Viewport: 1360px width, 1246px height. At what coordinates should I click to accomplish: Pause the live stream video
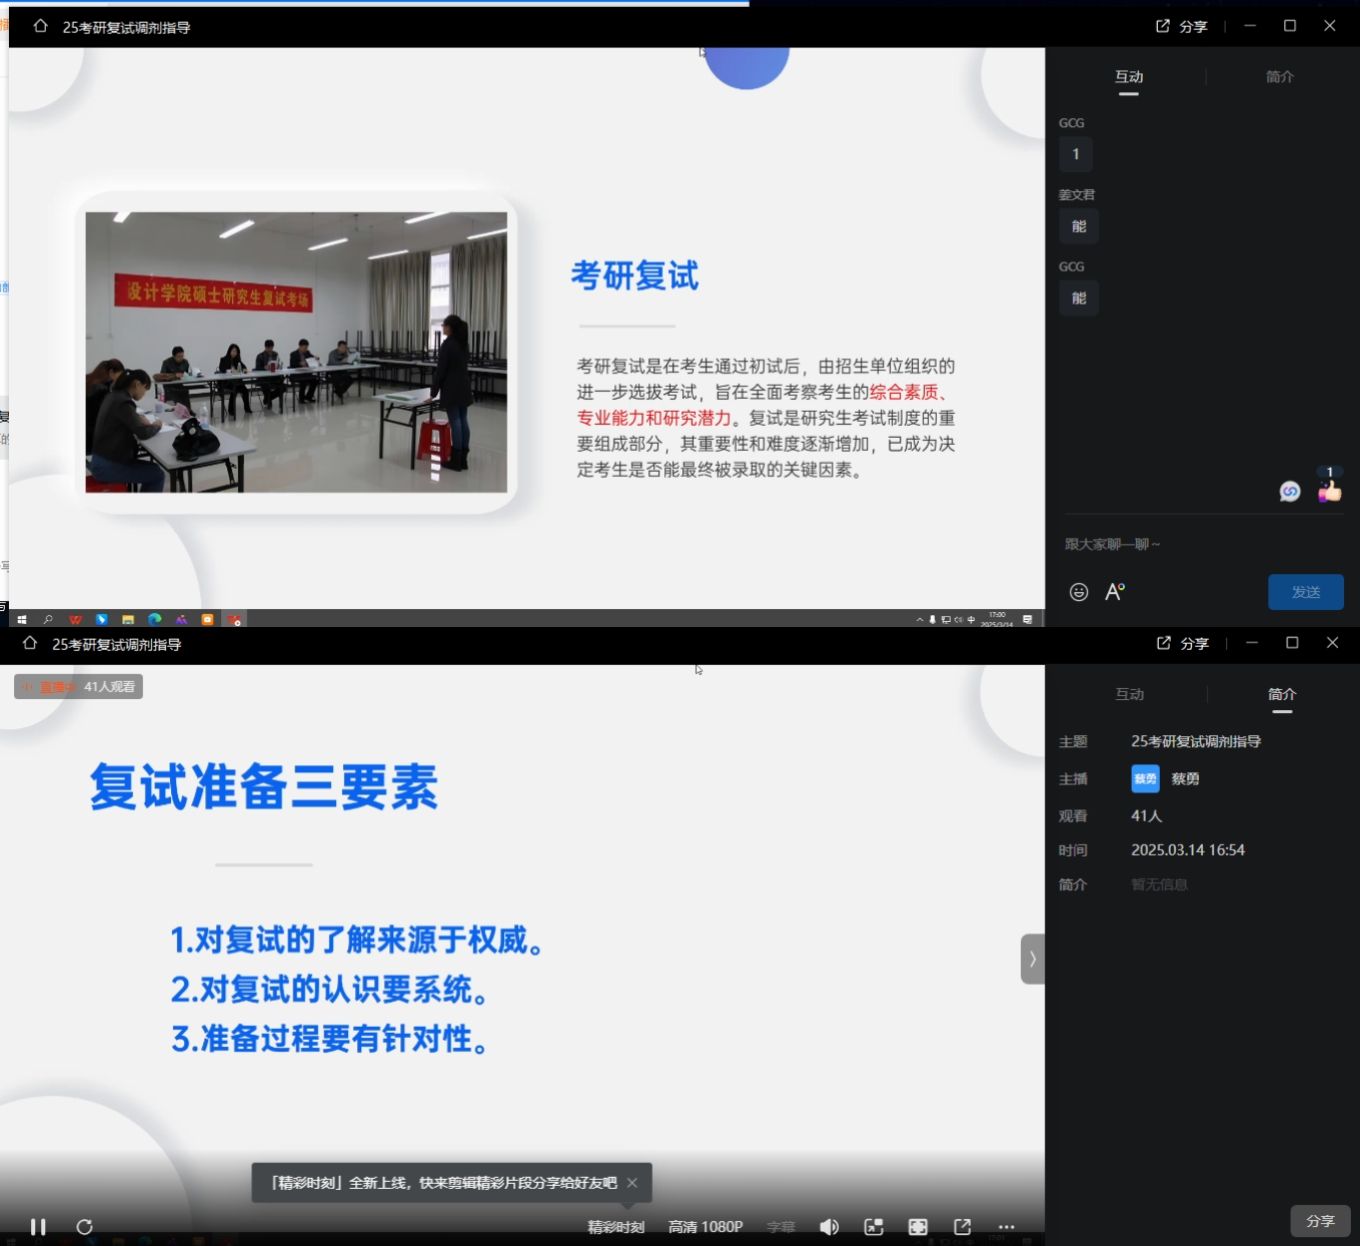[38, 1227]
